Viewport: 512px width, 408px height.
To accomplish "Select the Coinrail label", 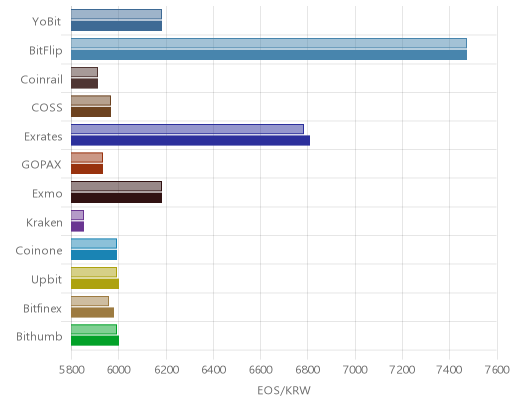I will [x=41, y=79].
